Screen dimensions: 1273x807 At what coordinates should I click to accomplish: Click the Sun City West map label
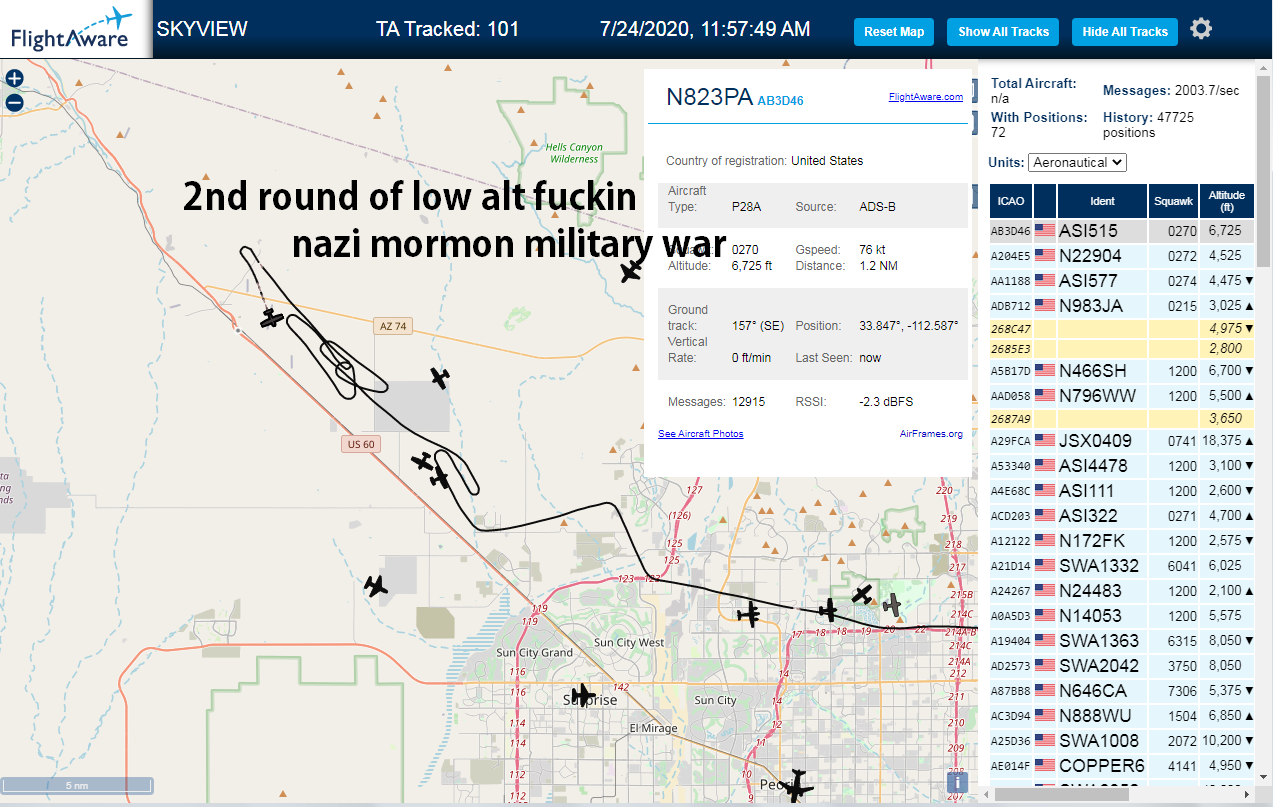pyautogui.click(x=629, y=642)
